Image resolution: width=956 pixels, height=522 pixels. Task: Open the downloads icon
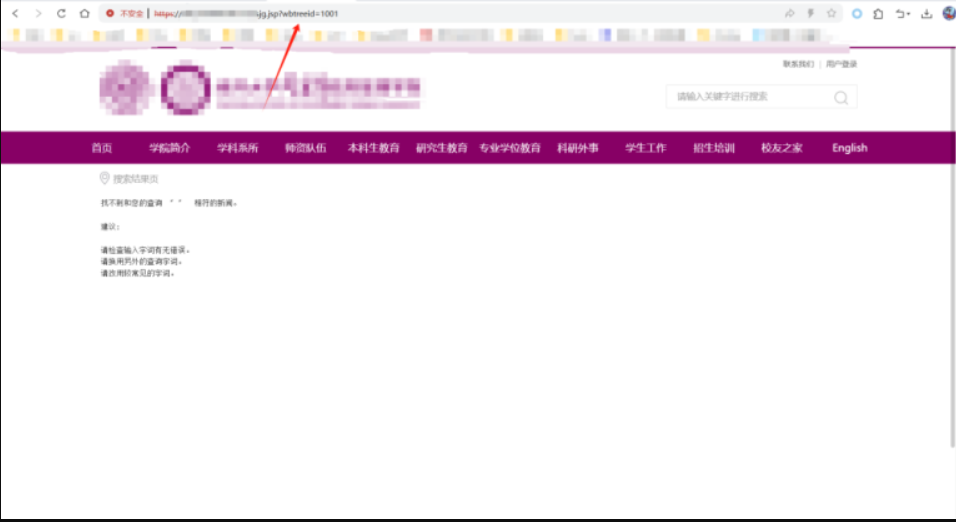927,13
